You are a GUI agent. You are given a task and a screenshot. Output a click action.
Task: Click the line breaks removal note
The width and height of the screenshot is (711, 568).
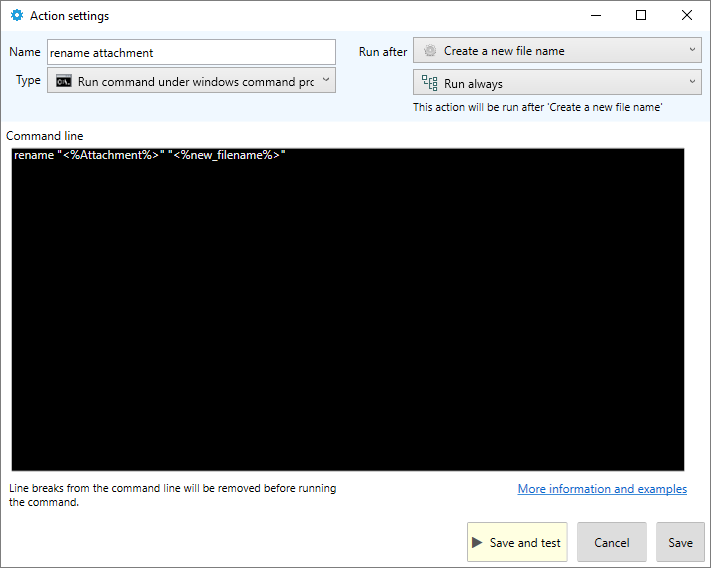coord(173,495)
